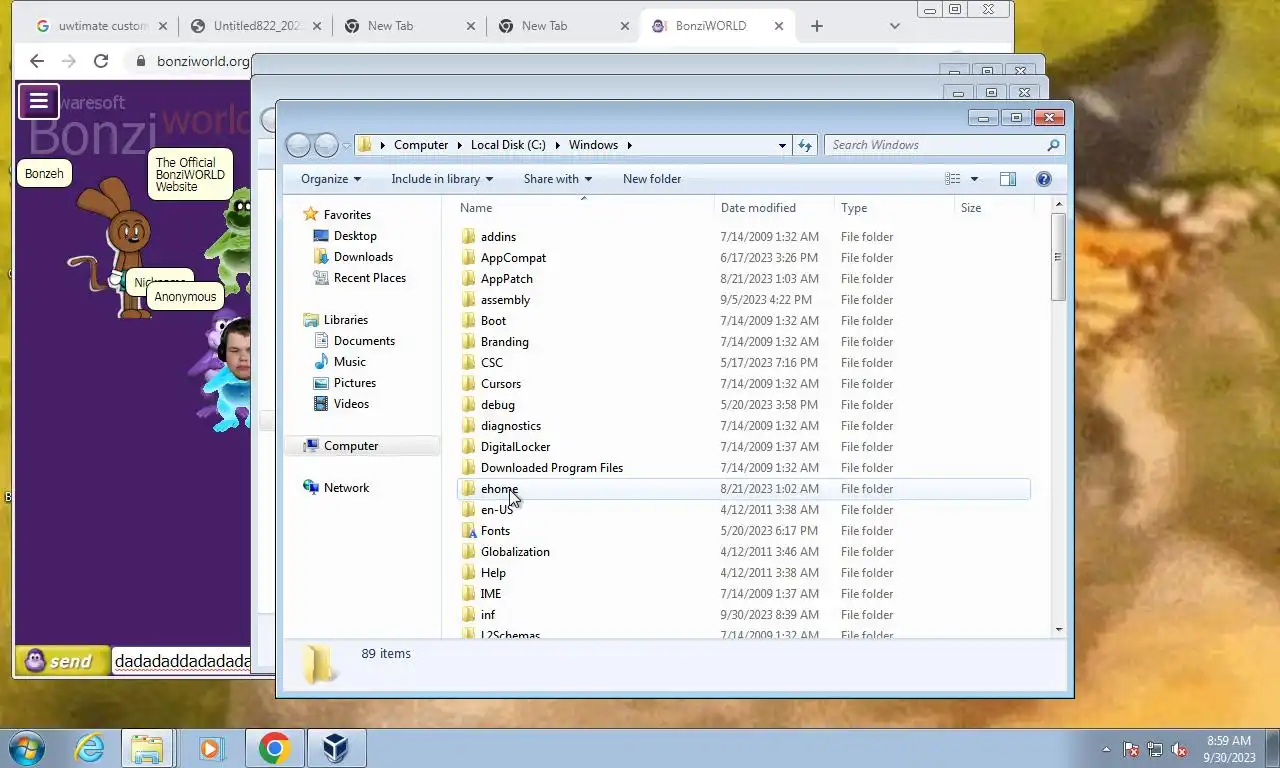Open the VirtualBox taskbar icon

click(335, 748)
